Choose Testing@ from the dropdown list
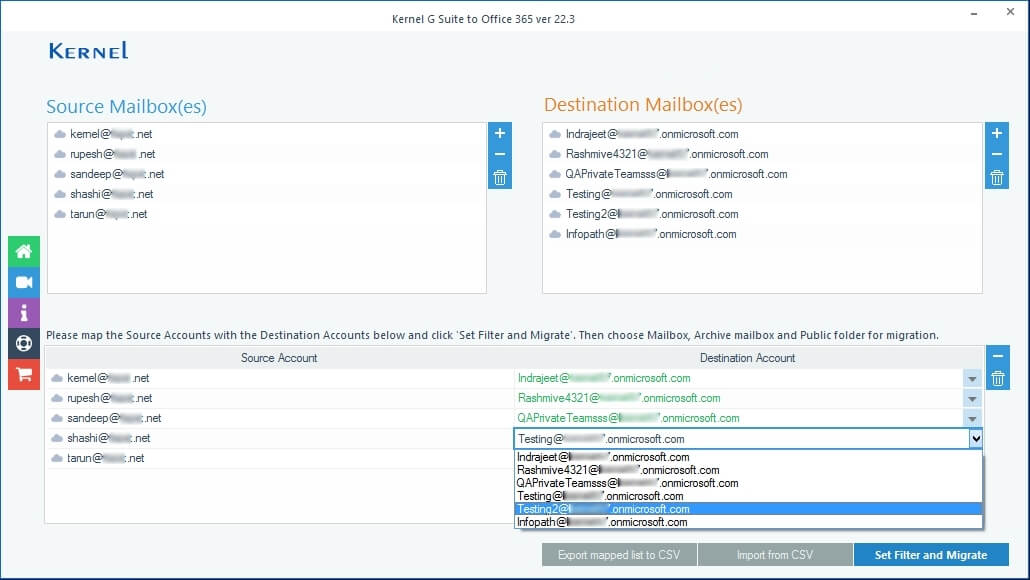 click(x=748, y=496)
